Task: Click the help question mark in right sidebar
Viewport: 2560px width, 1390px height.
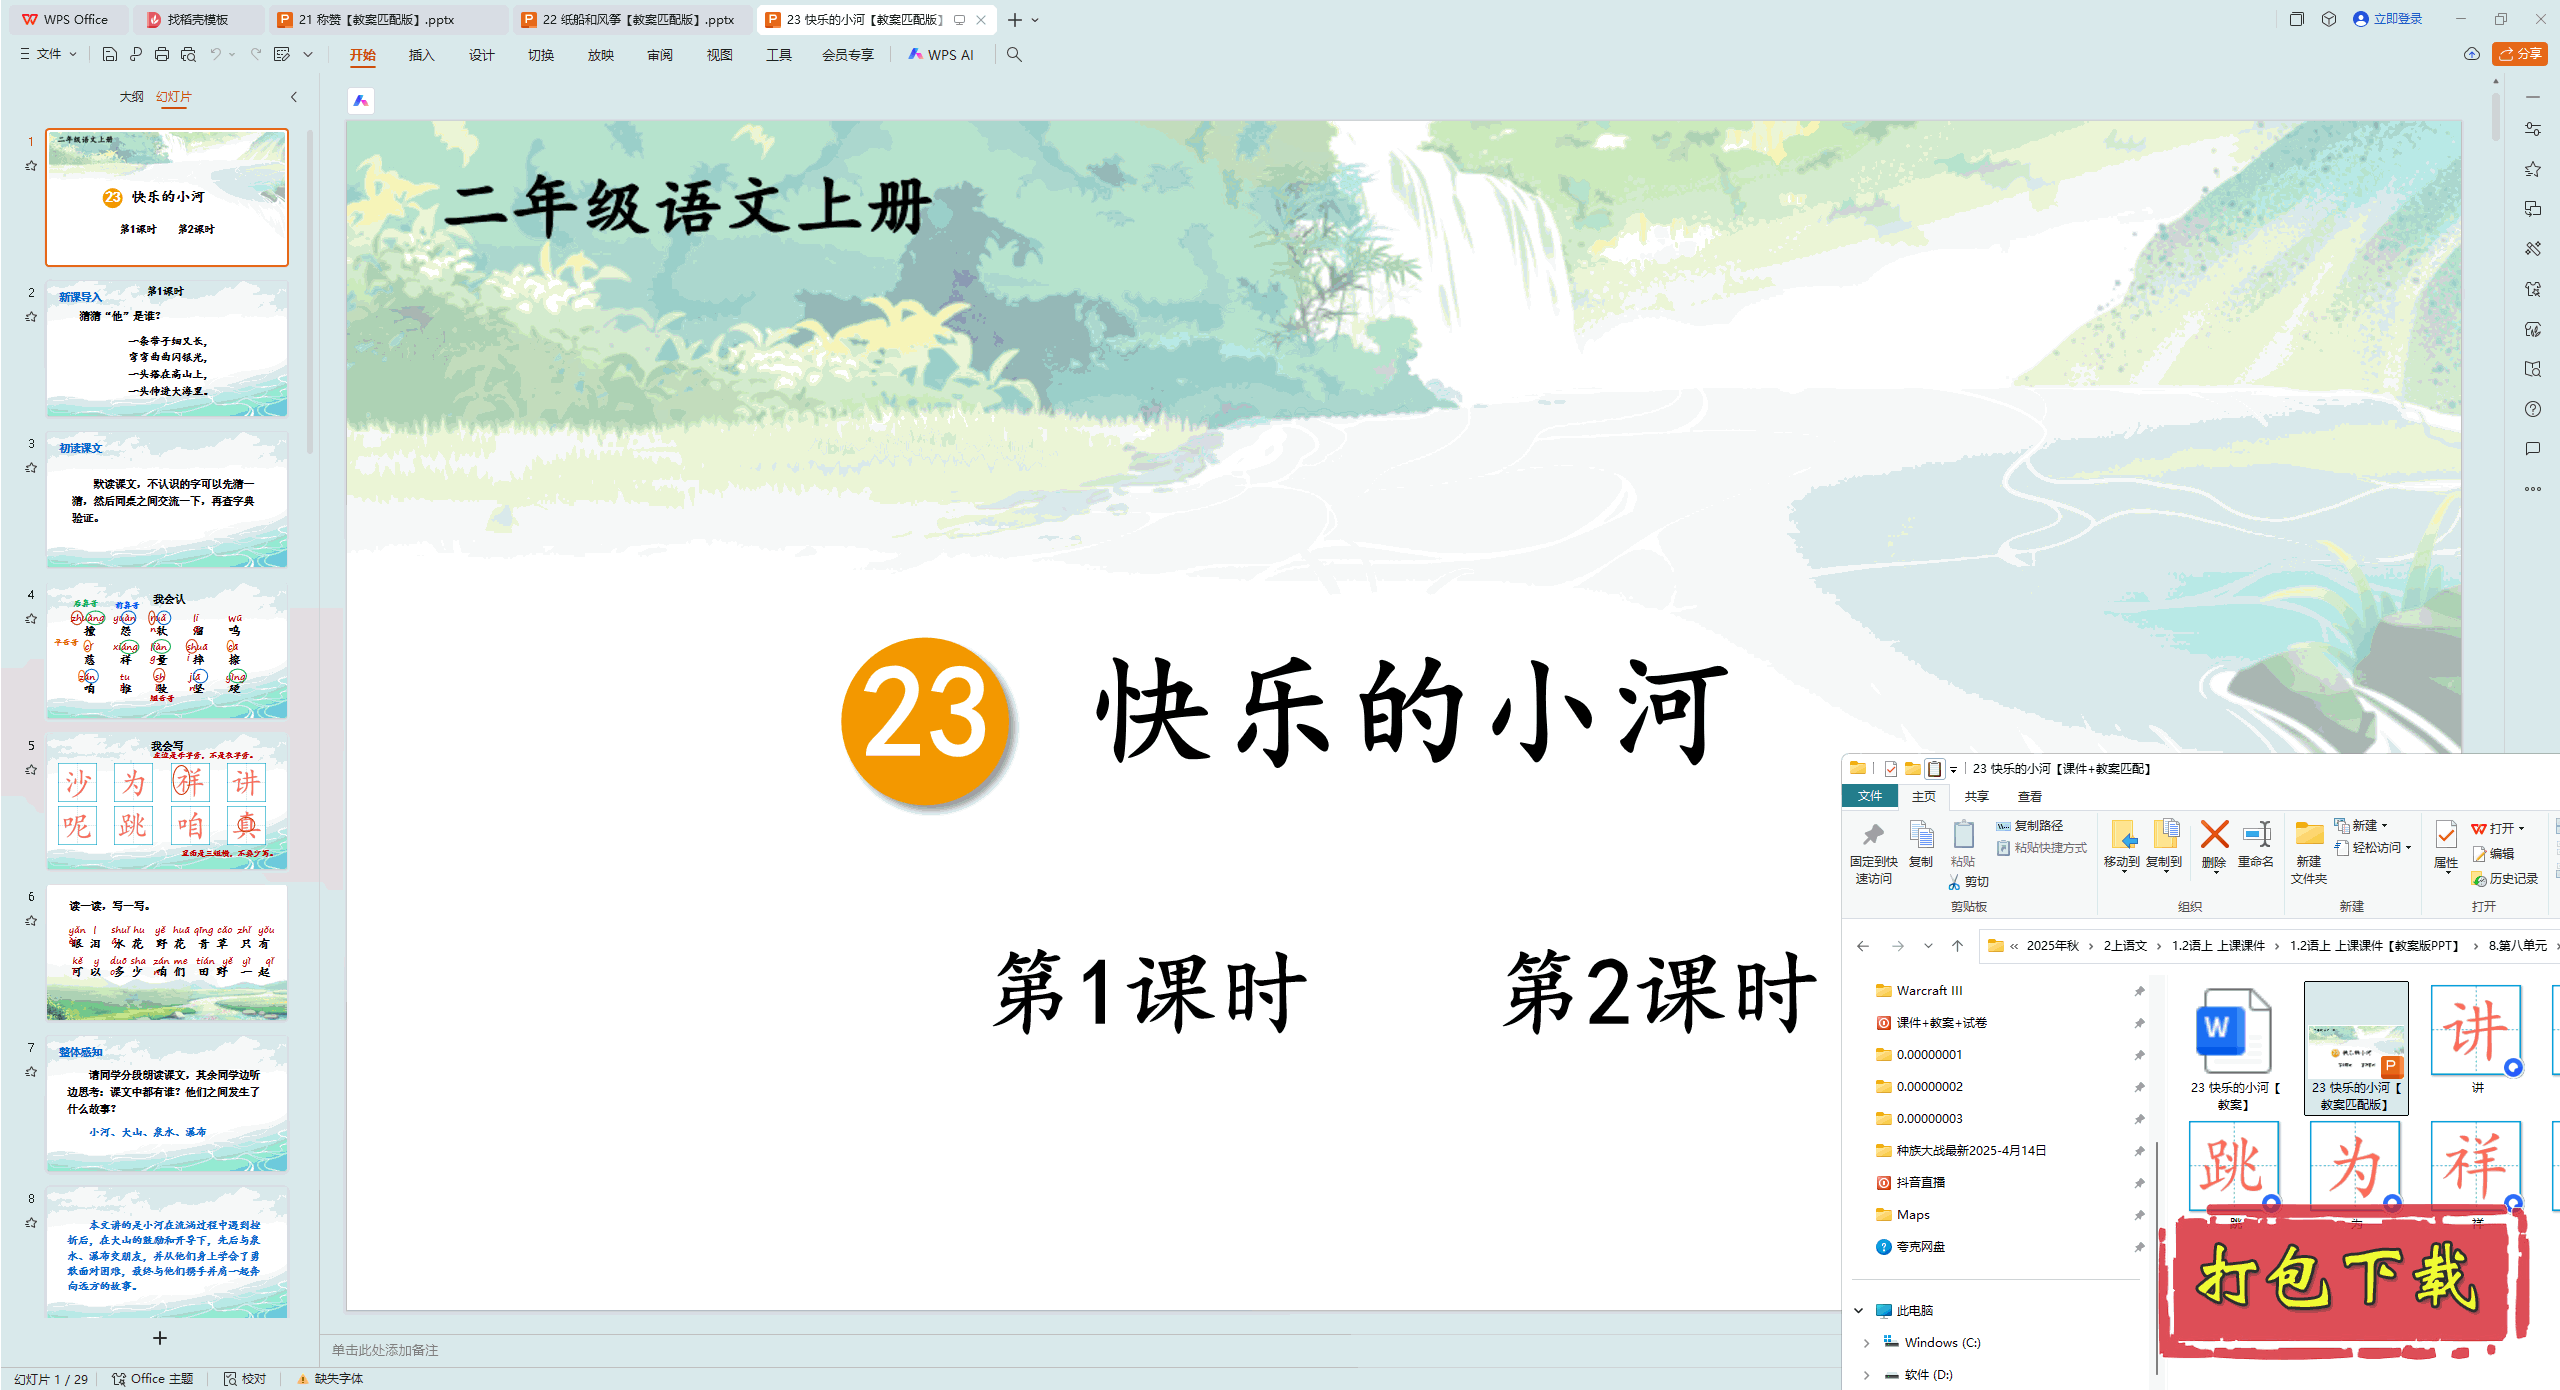Action: click(2532, 409)
